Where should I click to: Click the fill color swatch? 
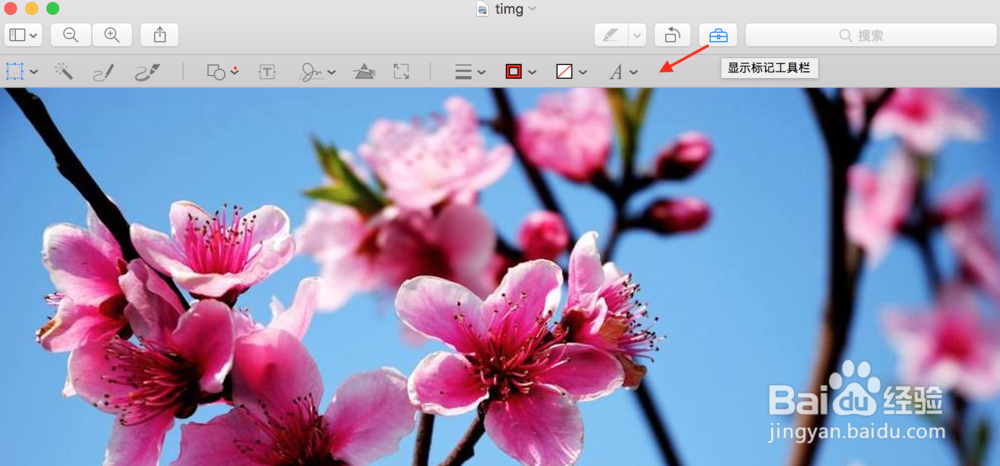tap(564, 71)
